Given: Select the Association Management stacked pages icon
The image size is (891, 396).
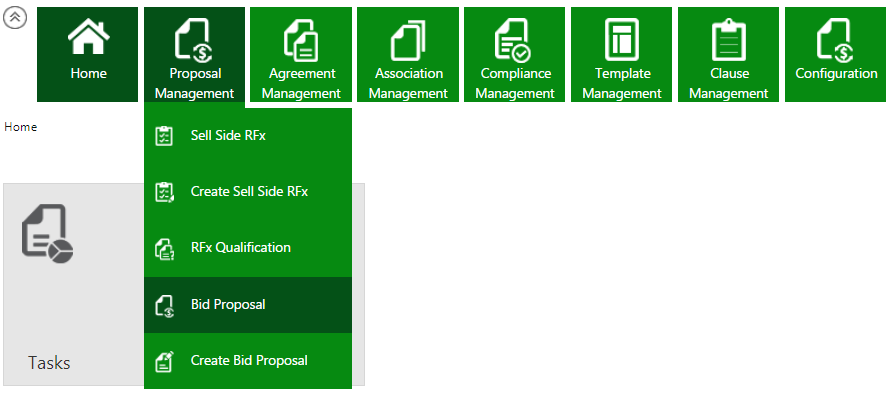Looking at the screenshot, I should tap(407, 39).
